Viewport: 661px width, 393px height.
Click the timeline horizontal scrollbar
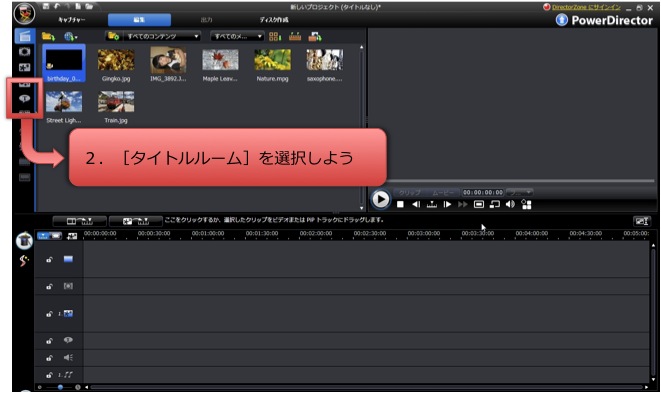tap(366, 387)
